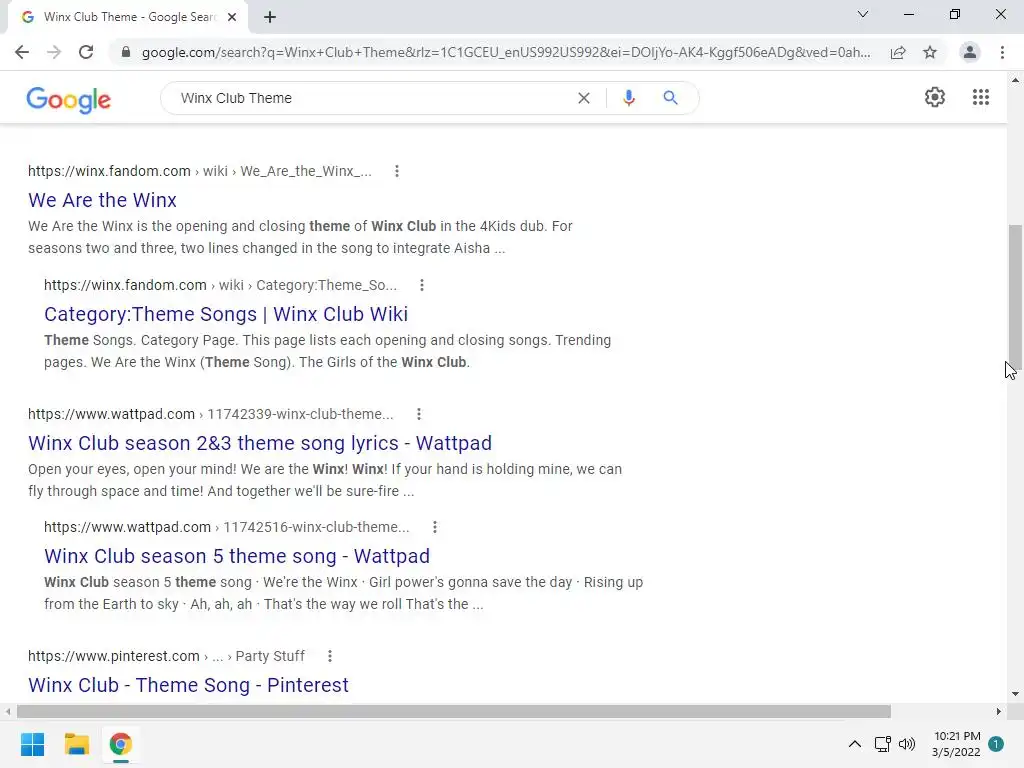Open Category:Theme Songs | Winx Club Wiki

[x=226, y=314]
